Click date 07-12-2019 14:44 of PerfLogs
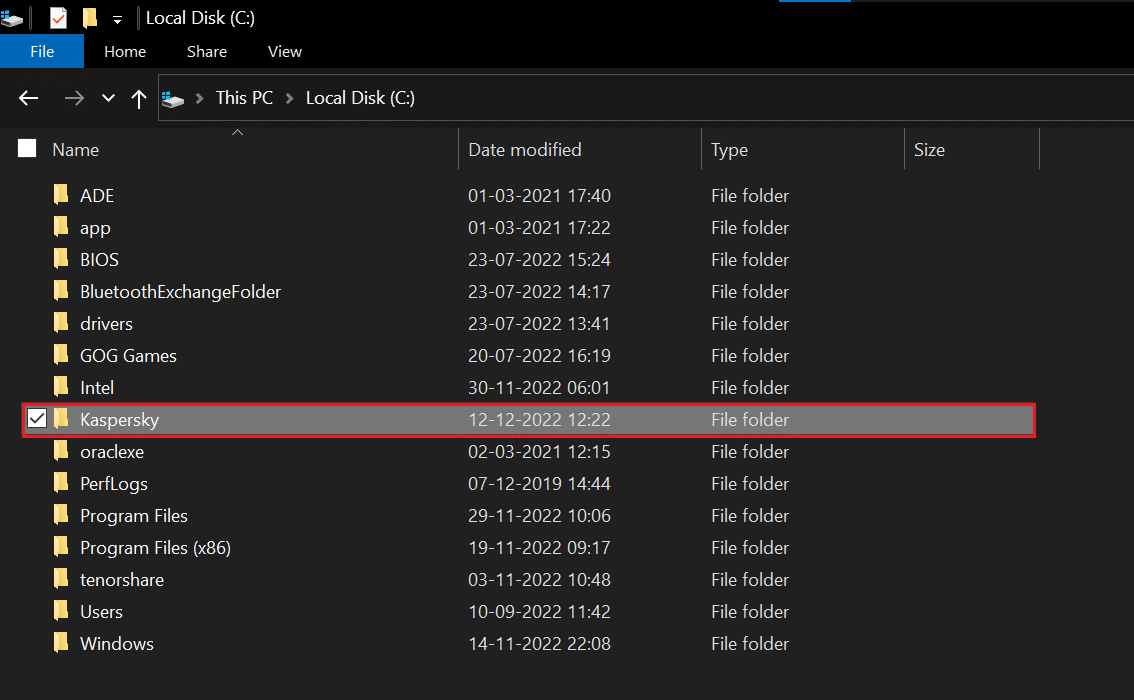1134x700 pixels. (540, 484)
